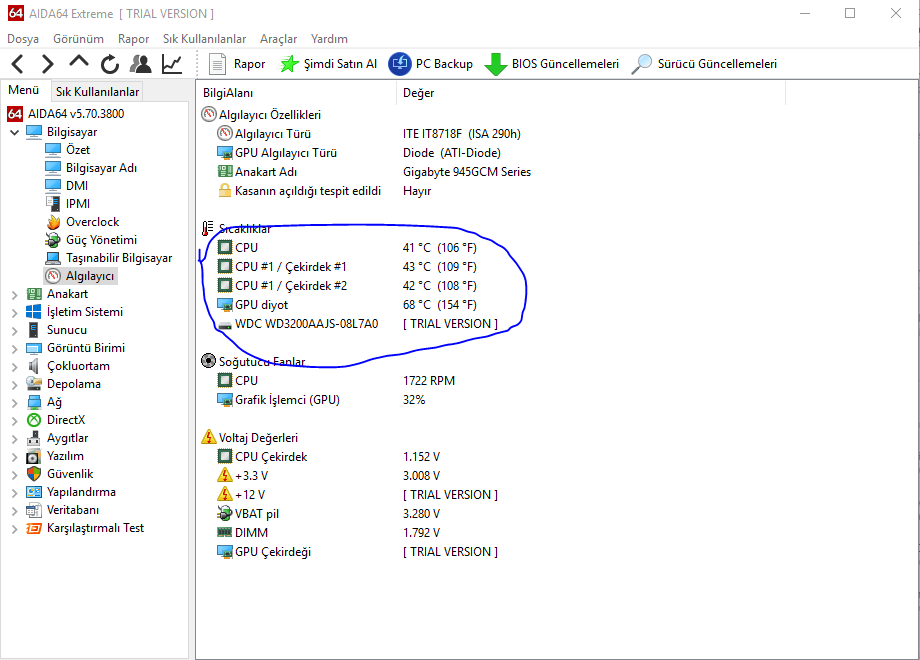The image size is (920, 660).
Task: Select the GPU Çekirdeği row
Action: click(357, 552)
